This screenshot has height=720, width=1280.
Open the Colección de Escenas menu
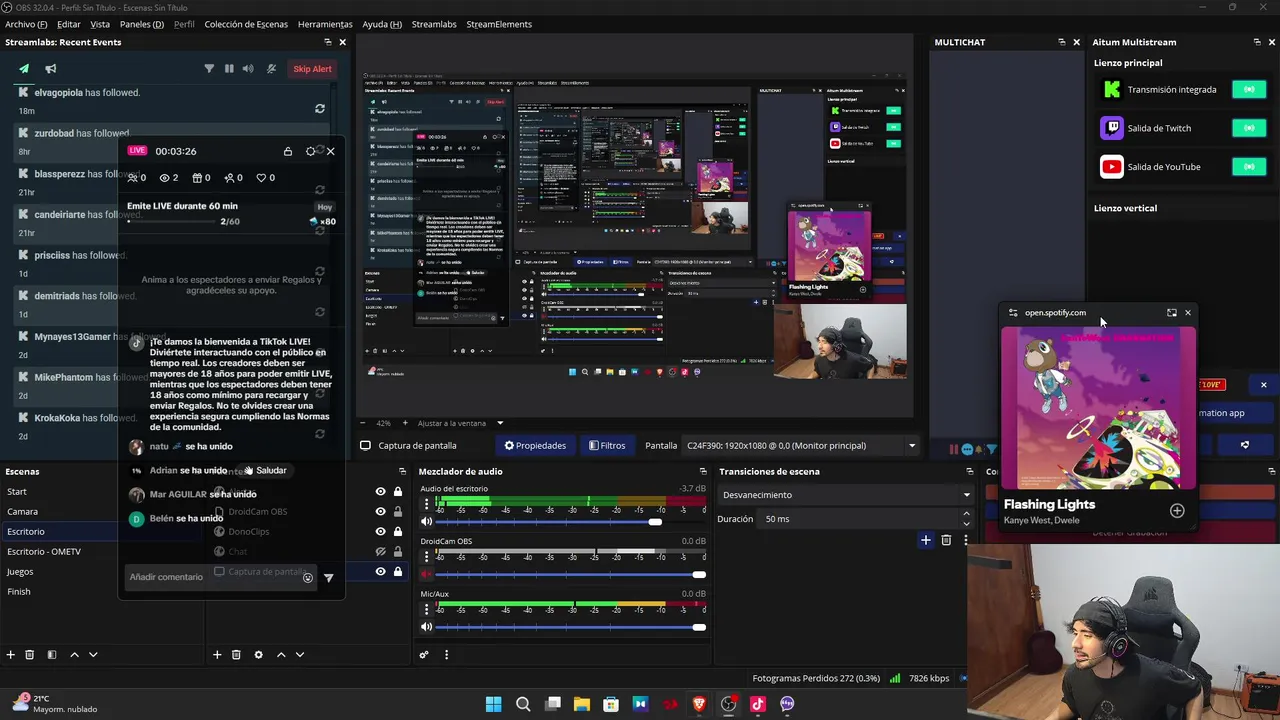pyautogui.click(x=246, y=24)
